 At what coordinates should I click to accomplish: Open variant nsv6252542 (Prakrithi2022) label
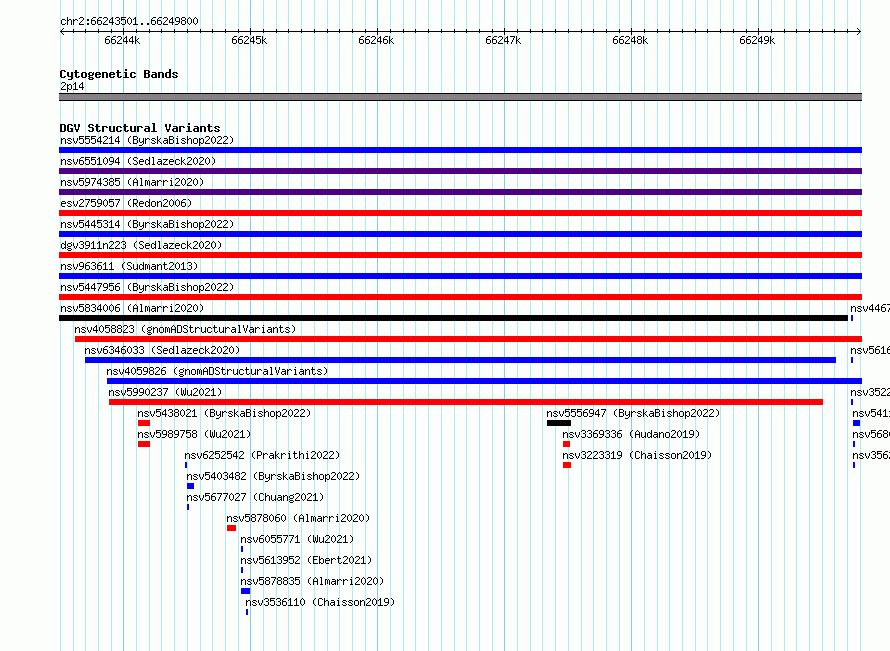(x=262, y=455)
